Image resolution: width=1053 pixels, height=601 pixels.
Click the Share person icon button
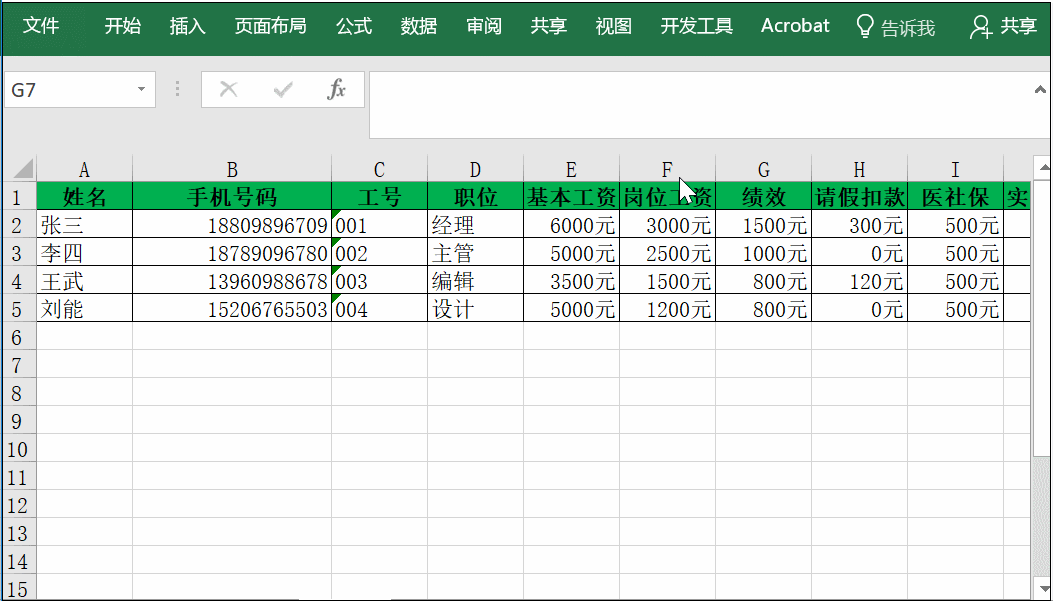[1003, 27]
